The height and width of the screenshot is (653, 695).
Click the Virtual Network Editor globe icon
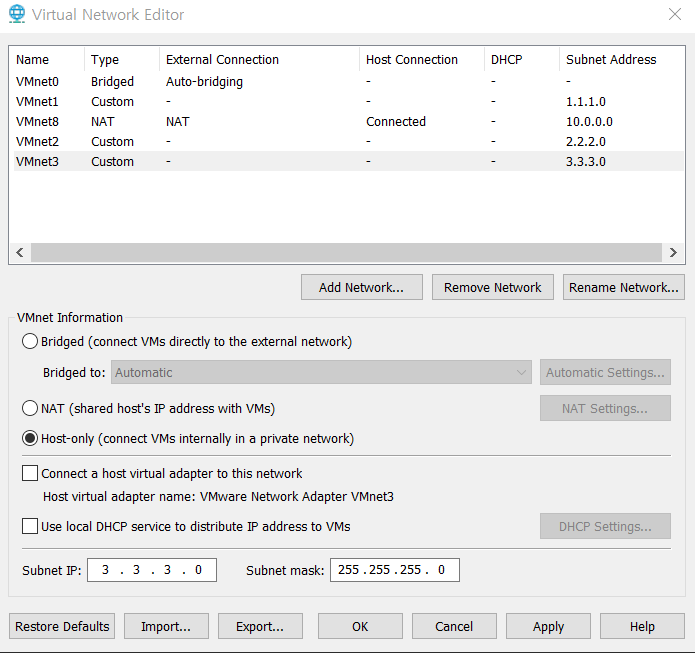[17, 14]
